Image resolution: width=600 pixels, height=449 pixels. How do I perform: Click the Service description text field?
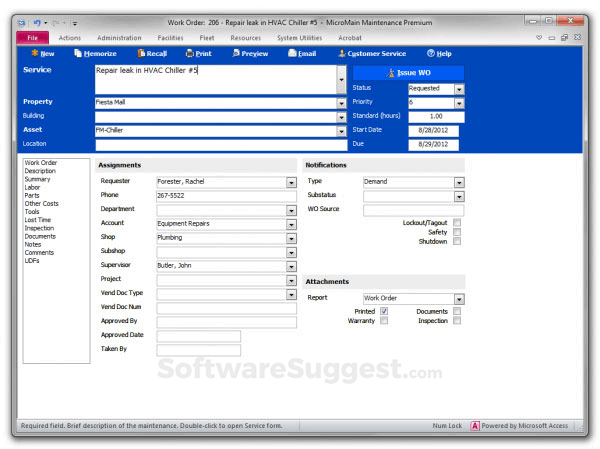tap(216, 79)
